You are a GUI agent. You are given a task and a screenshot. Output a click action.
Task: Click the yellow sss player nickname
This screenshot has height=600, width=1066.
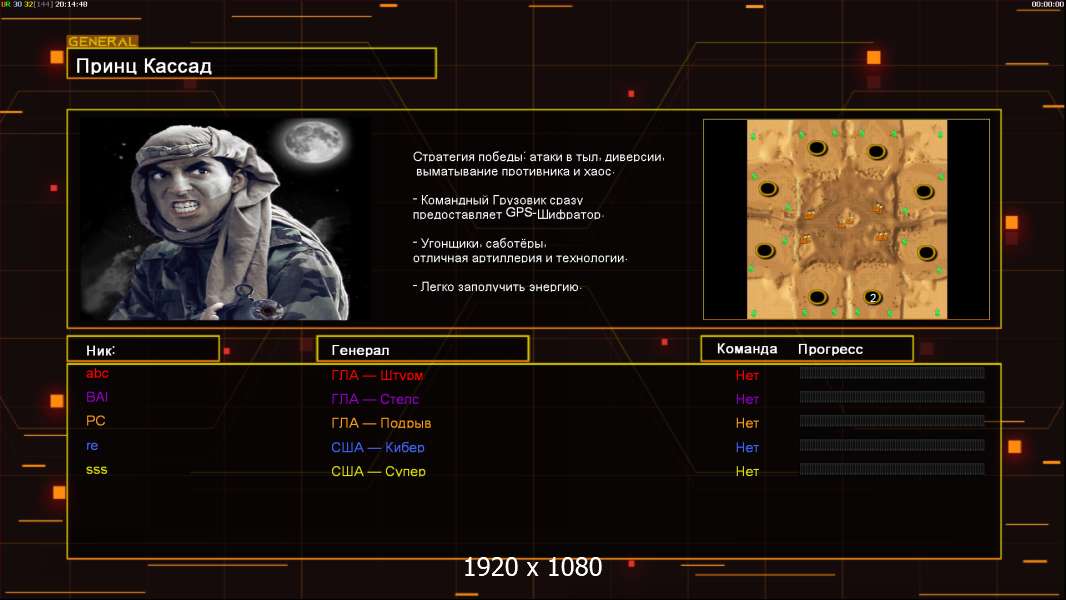[97, 470]
